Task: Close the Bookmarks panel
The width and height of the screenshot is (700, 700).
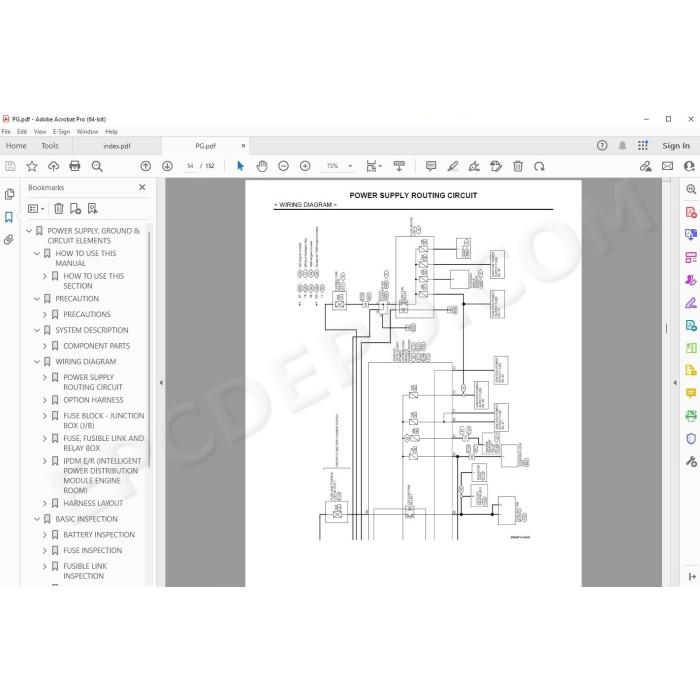Action: pos(142,188)
